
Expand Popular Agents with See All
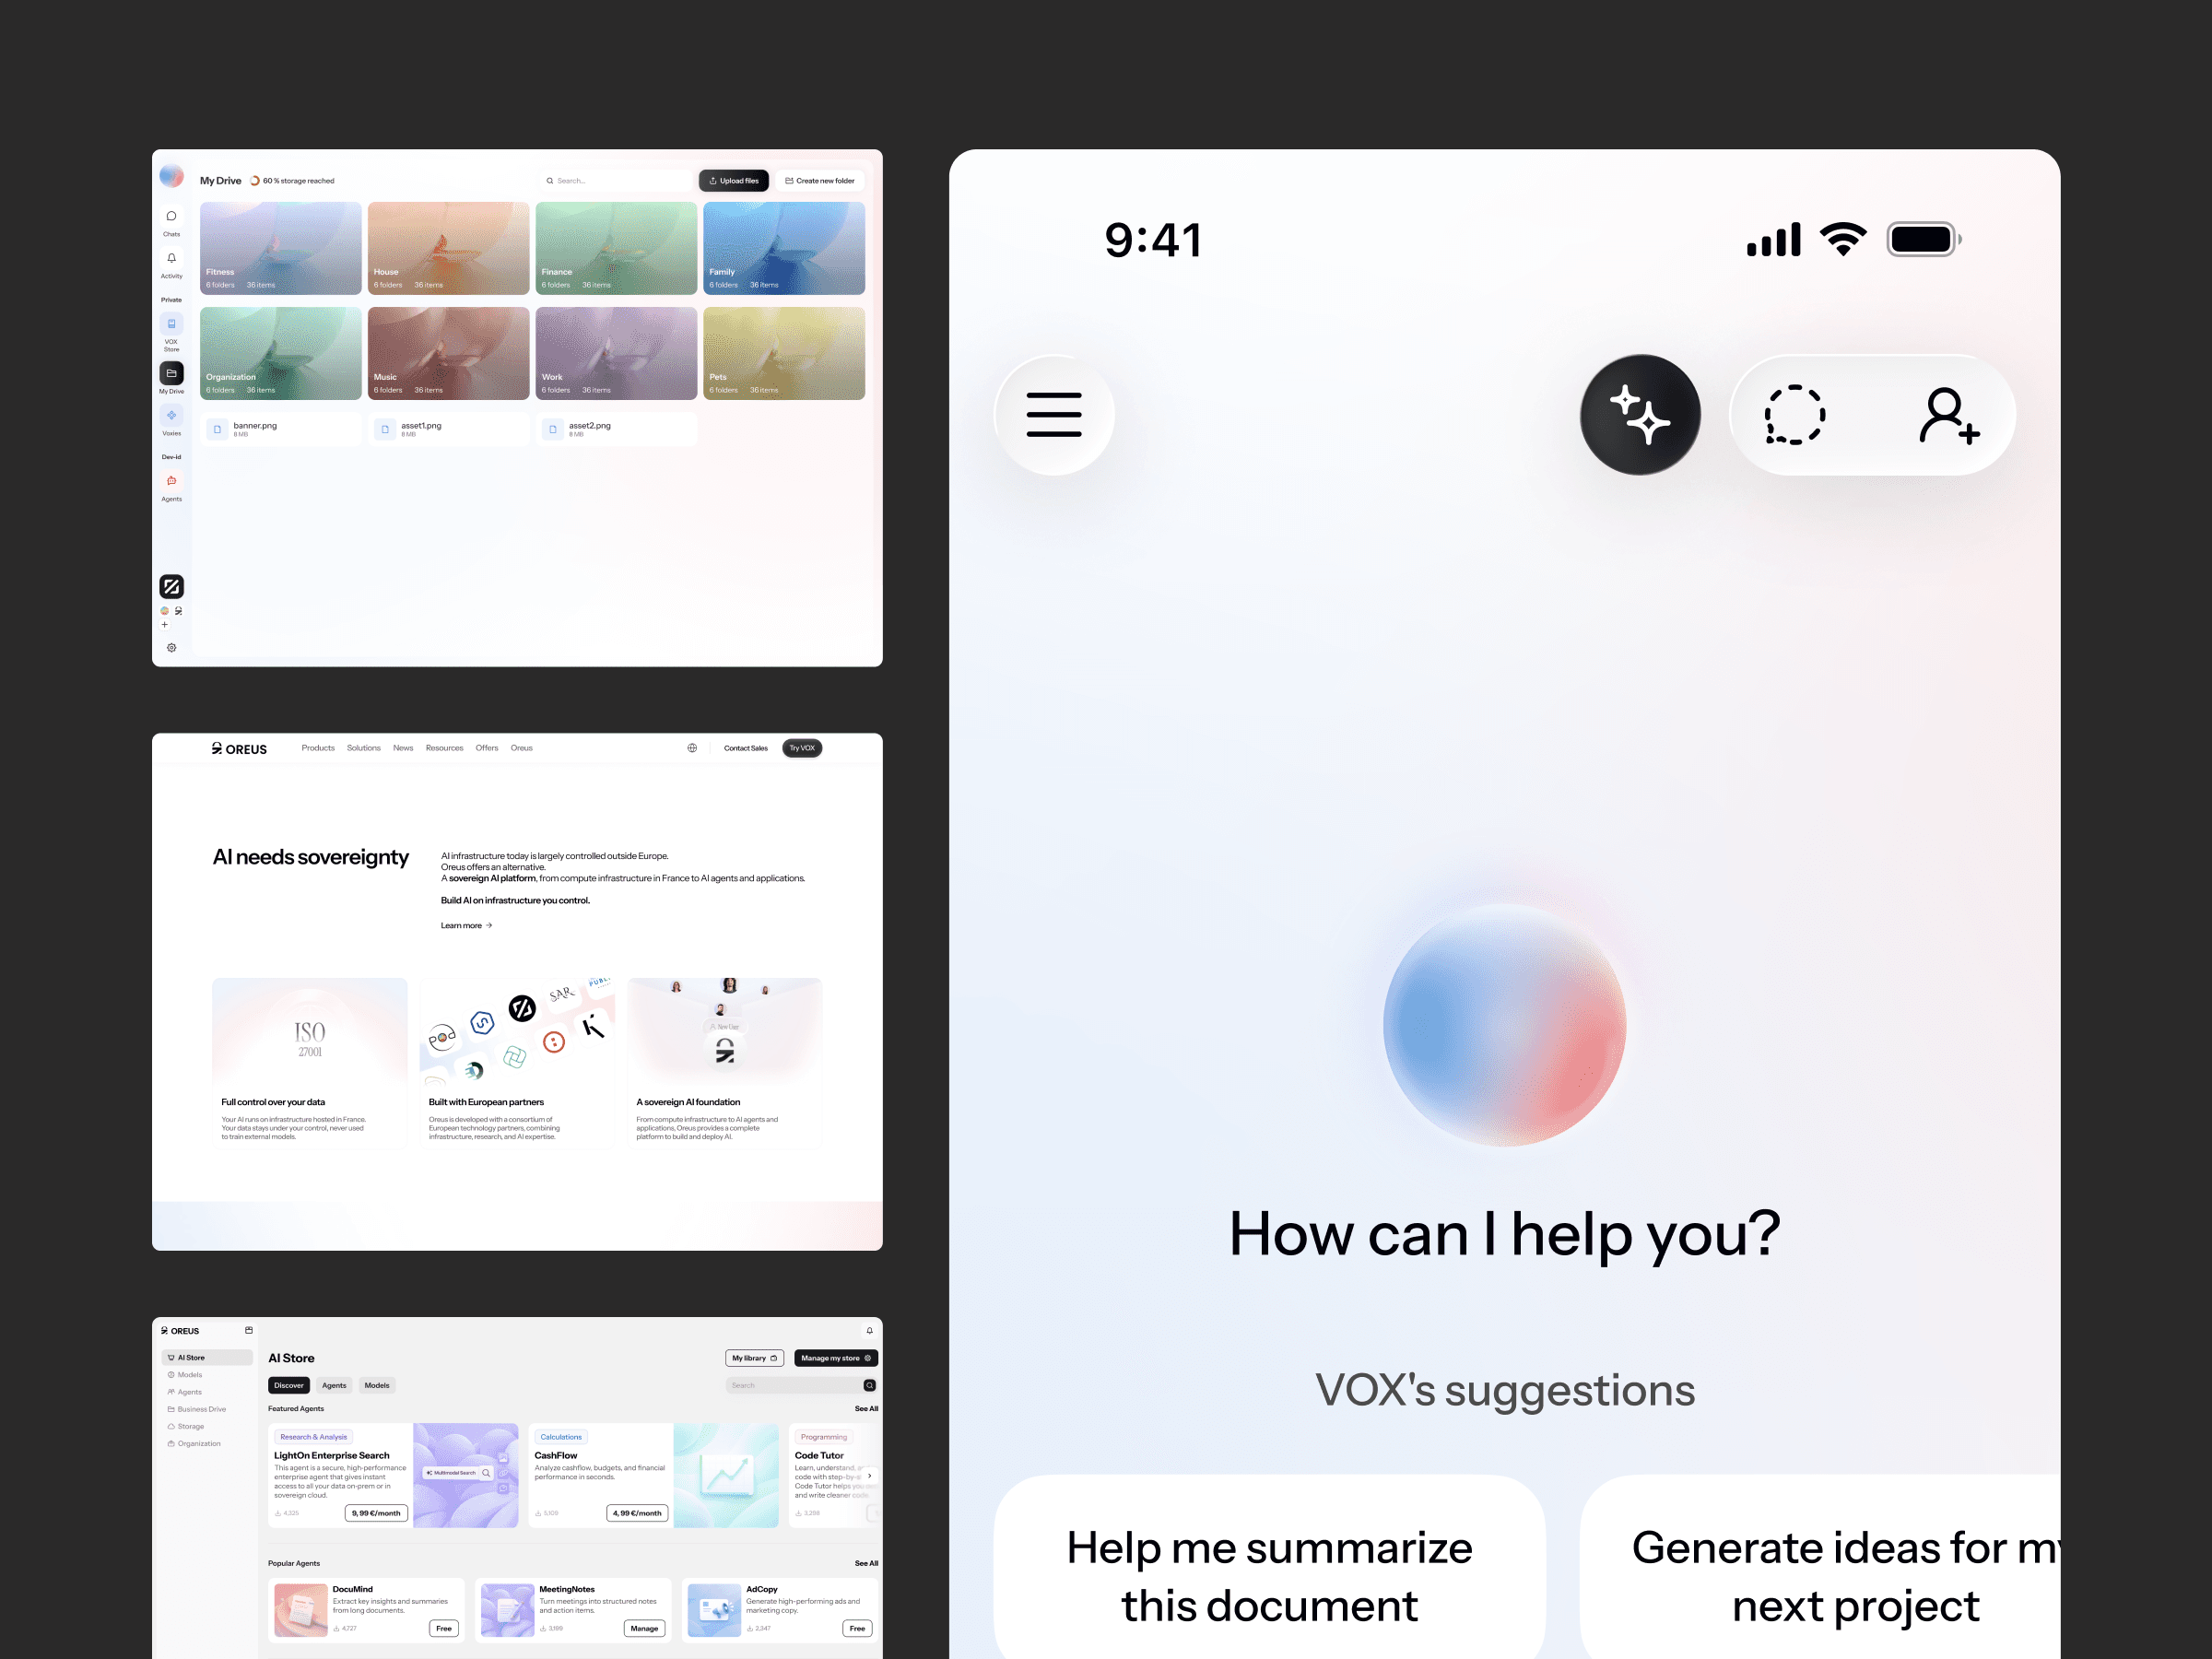tap(866, 1563)
